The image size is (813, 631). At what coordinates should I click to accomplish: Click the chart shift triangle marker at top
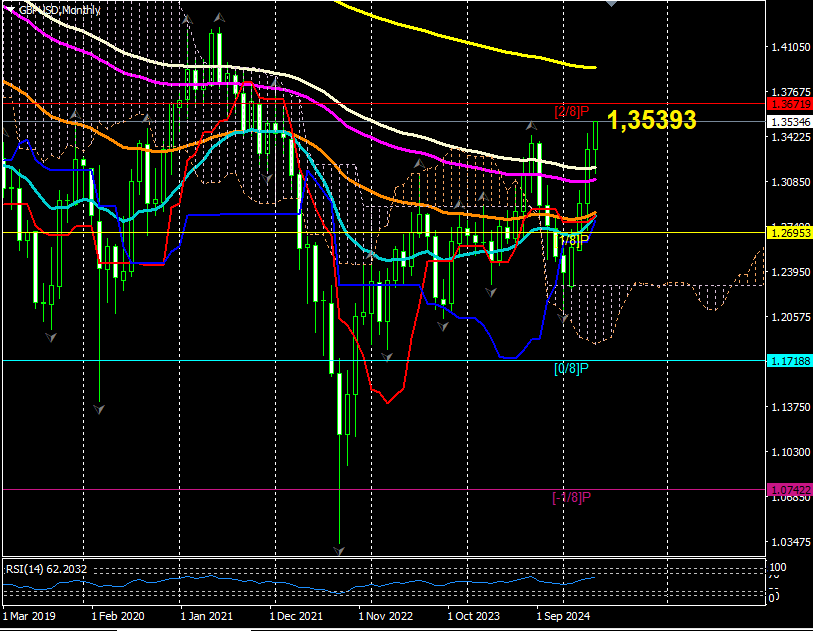(x=612, y=3)
